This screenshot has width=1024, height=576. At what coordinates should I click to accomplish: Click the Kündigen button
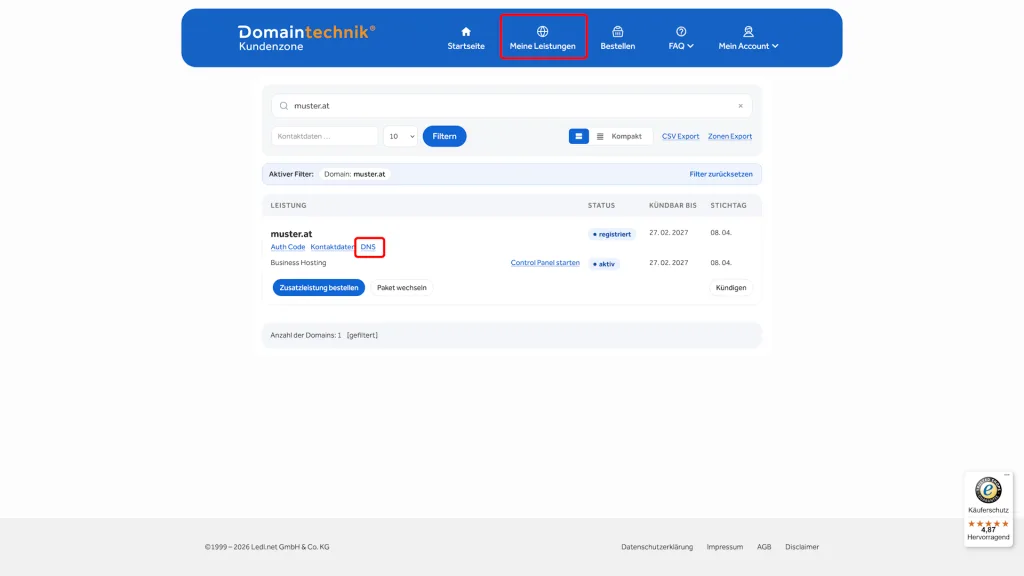730,288
